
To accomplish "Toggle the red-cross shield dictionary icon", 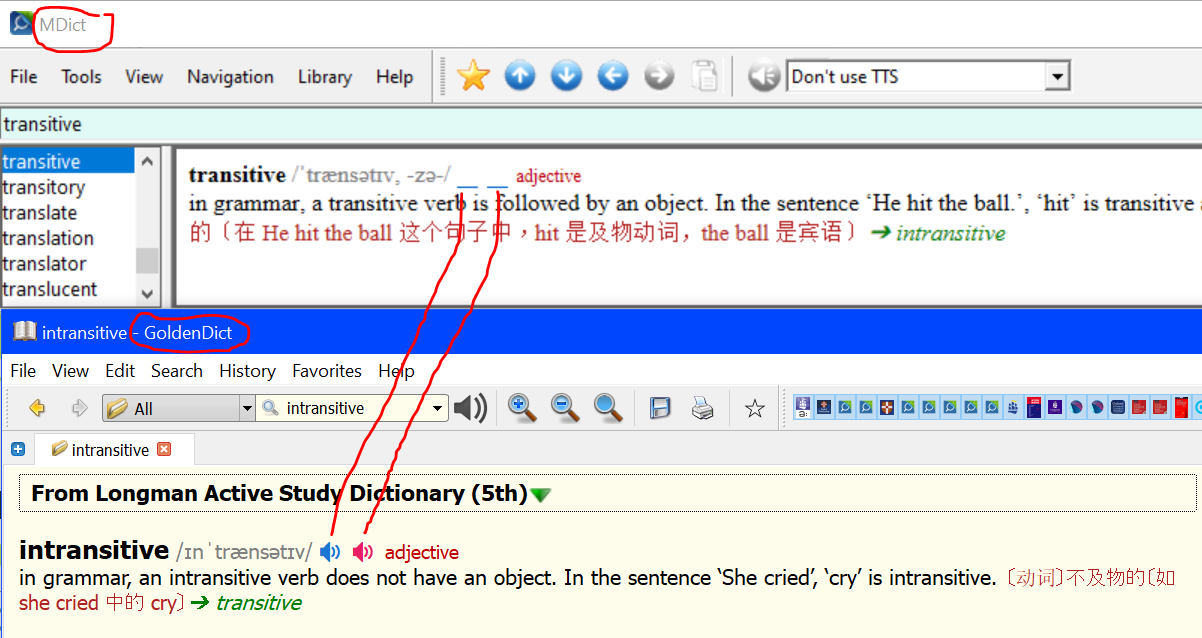I will [x=887, y=407].
